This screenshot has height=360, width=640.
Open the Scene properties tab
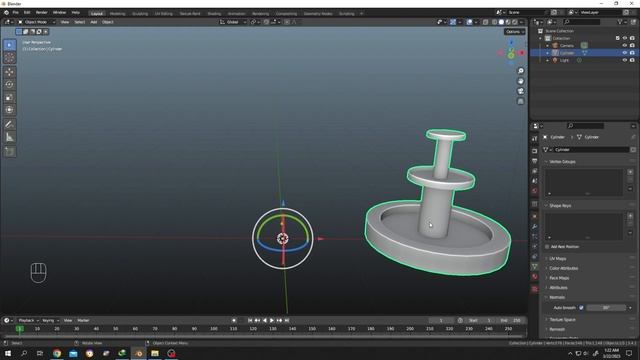(x=534, y=180)
